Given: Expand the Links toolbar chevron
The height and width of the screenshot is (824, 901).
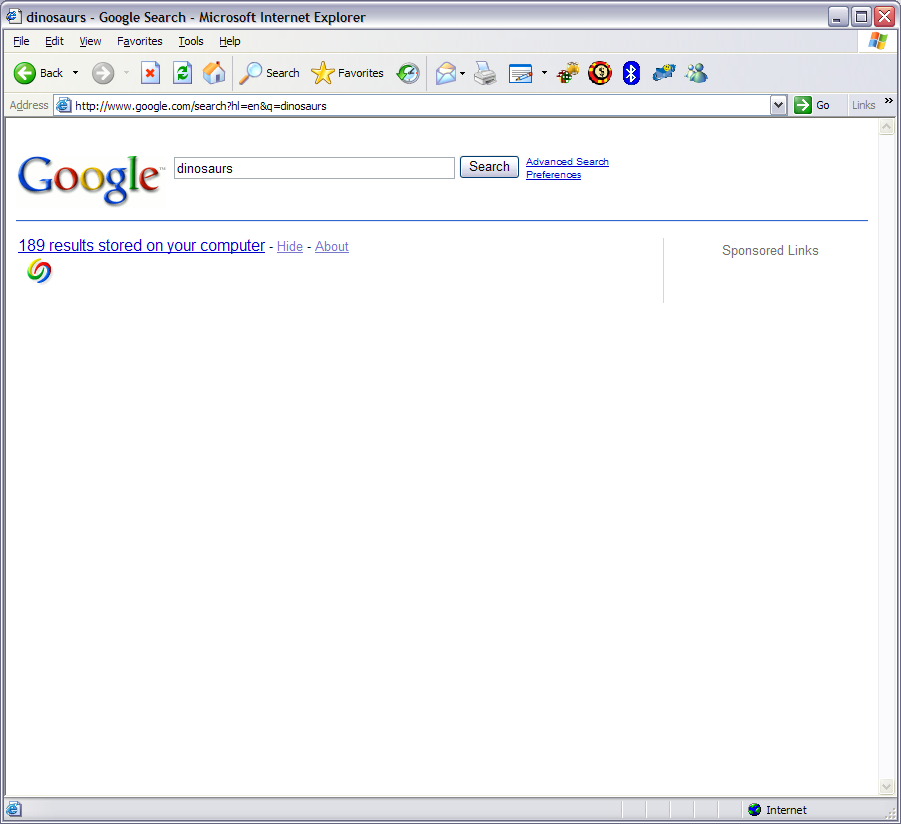Looking at the screenshot, I should click(x=888, y=101).
